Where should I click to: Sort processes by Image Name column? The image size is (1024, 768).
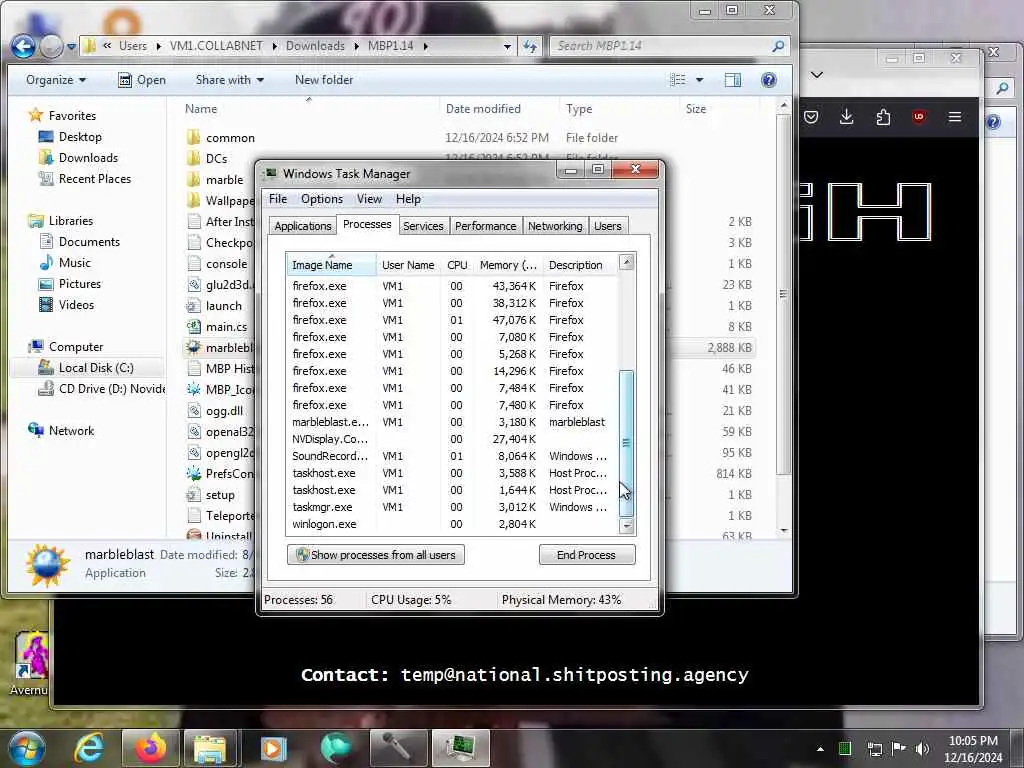click(x=331, y=264)
